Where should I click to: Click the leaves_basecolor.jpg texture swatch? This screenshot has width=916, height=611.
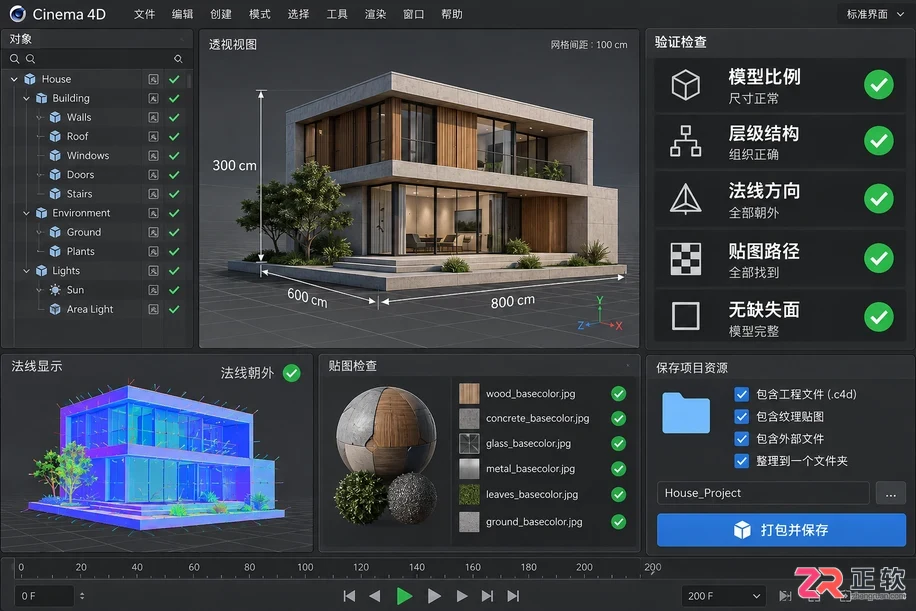point(469,495)
